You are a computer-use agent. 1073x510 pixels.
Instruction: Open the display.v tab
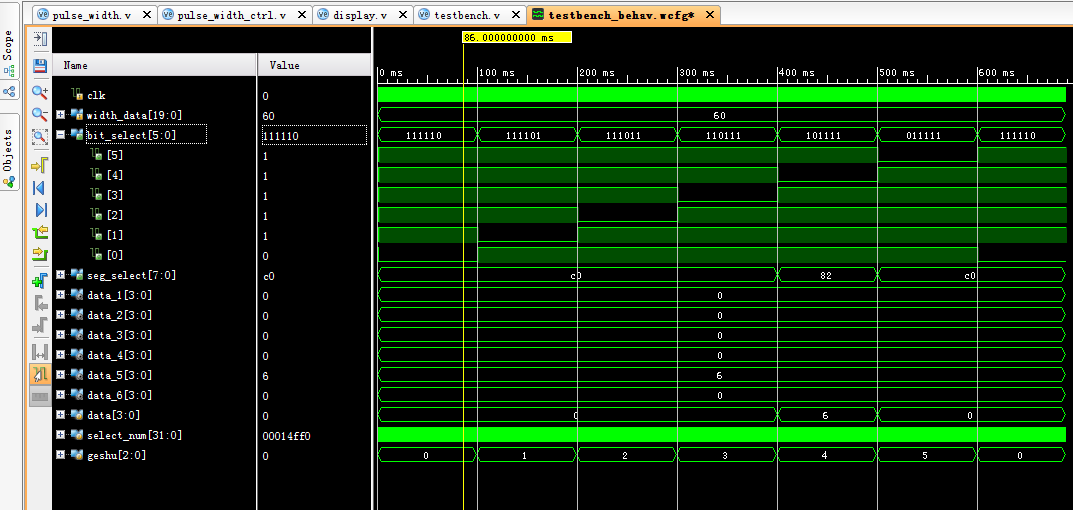pos(363,15)
